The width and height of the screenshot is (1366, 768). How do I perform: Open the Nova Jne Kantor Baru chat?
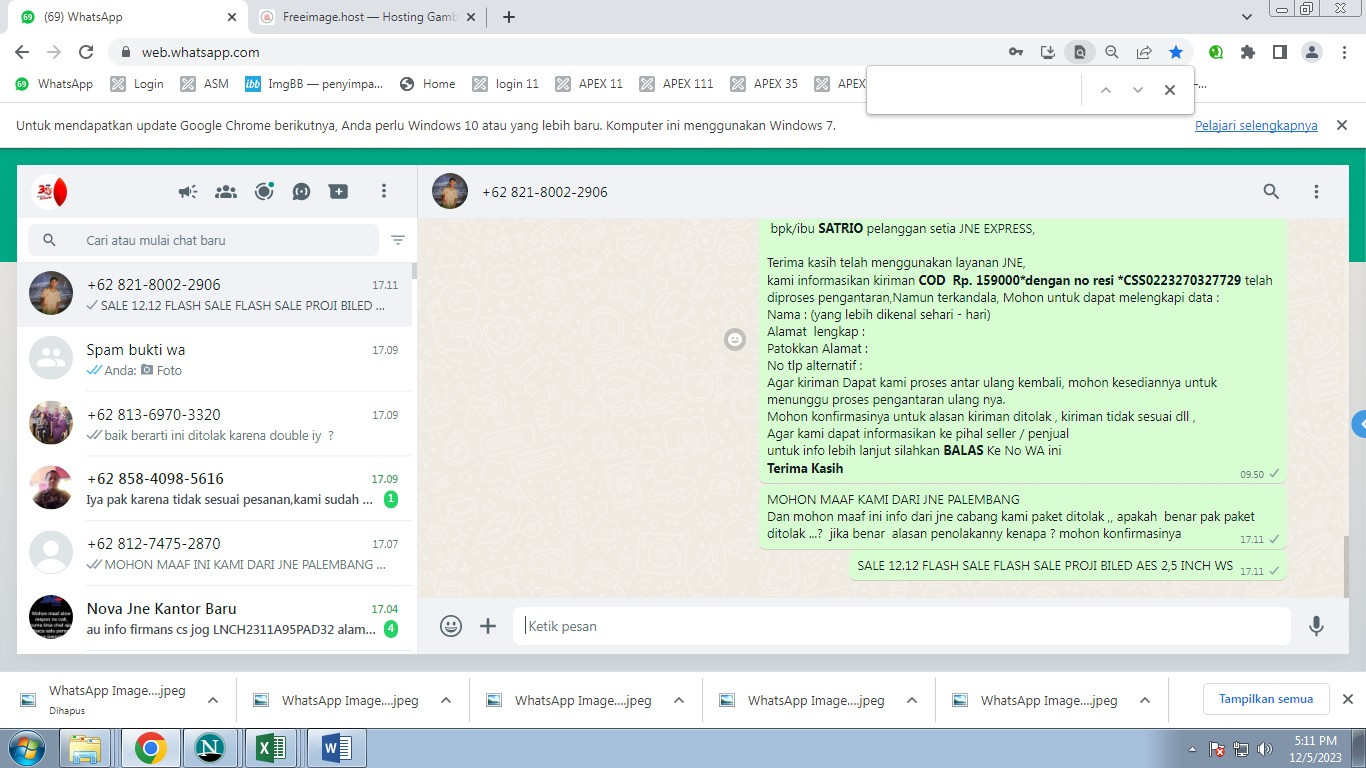pyautogui.click(x=215, y=618)
